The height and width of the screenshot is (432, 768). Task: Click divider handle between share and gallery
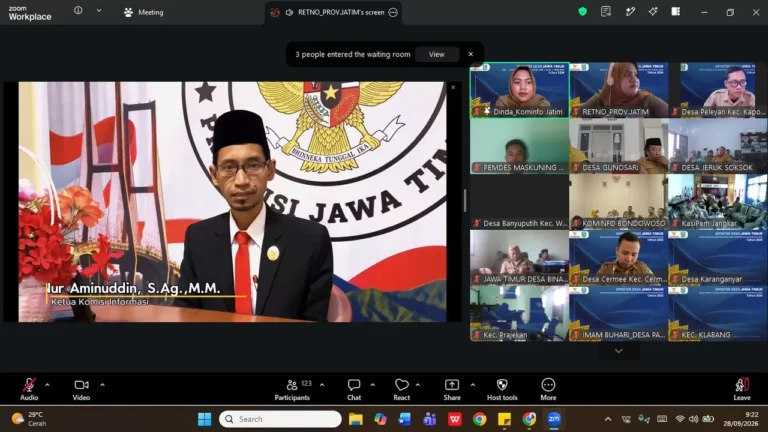point(465,200)
